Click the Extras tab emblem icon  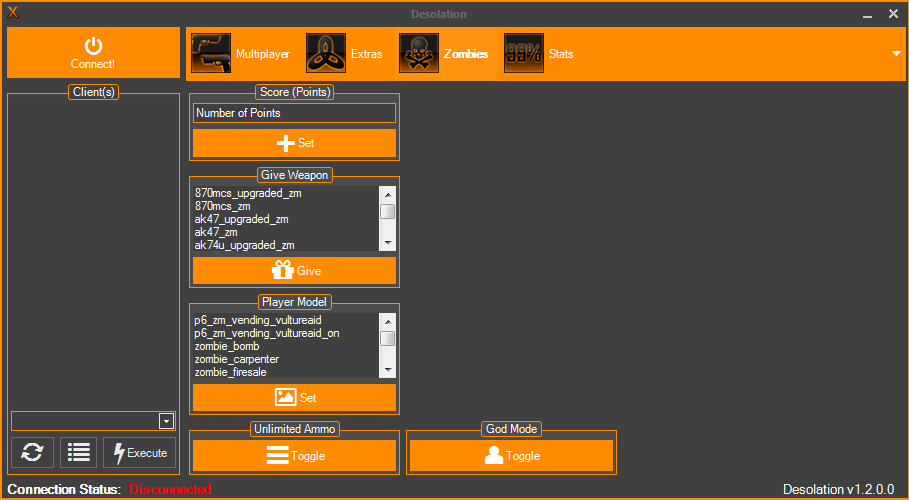(325, 54)
